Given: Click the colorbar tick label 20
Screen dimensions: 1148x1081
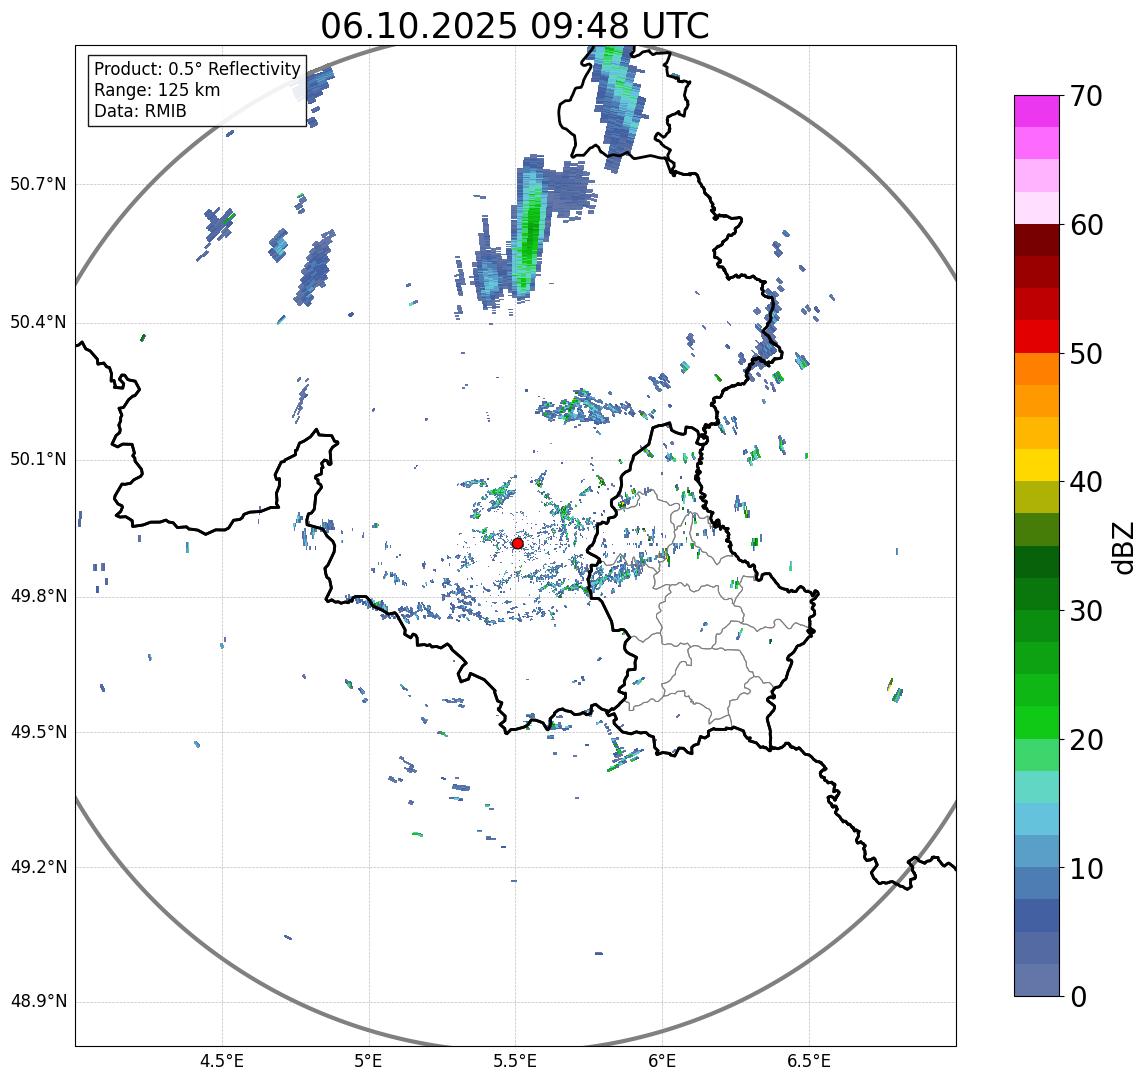Looking at the screenshot, I should pos(1086,740).
